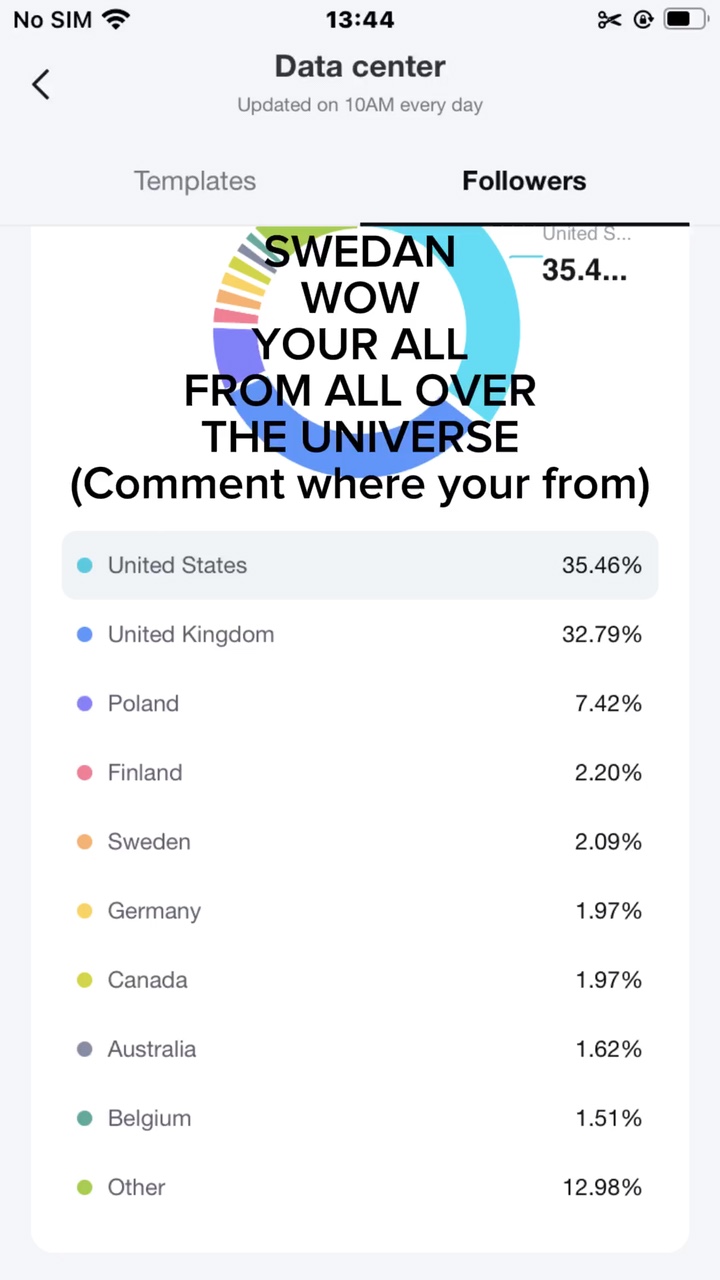Tap the Belgium 1.51% percentage

pyautogui.click(x=608, y=1118)
